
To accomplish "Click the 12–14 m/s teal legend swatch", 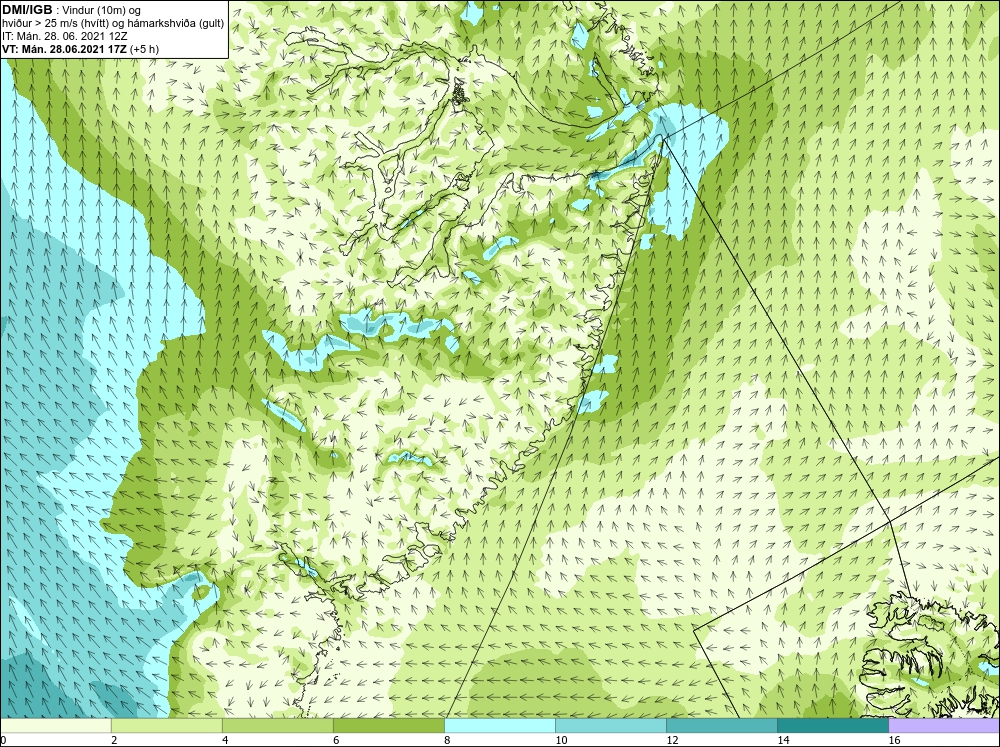I will [x=722, y=726].
